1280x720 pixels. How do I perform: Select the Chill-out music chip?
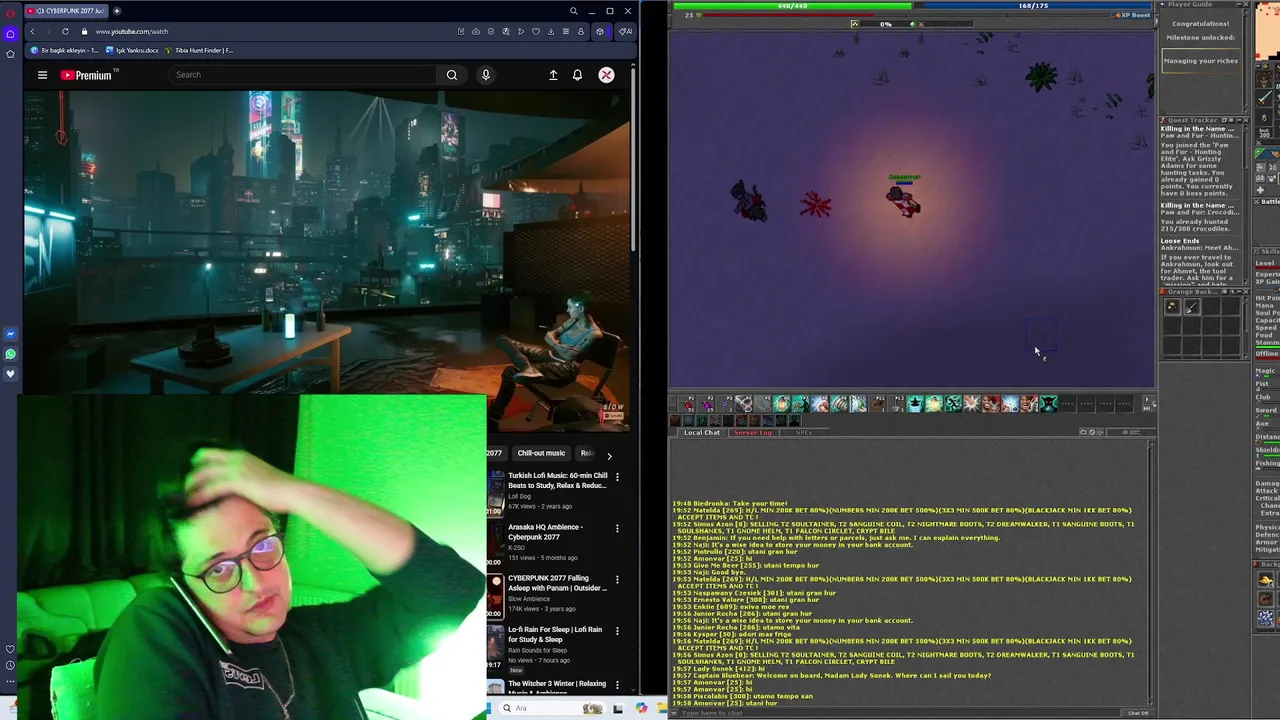pyautogui.click(x=541, y=453)
